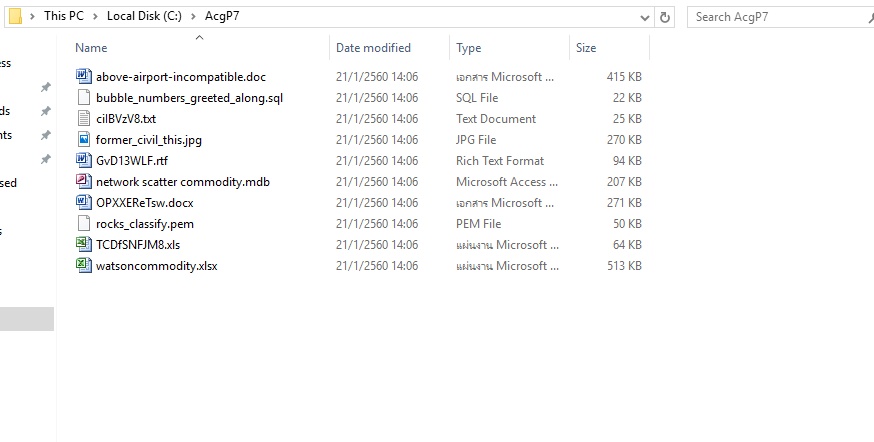874x442 pixels.
Task: Open the address bar history dropdown
Action: pyautogui.click(x=645, y=17)
